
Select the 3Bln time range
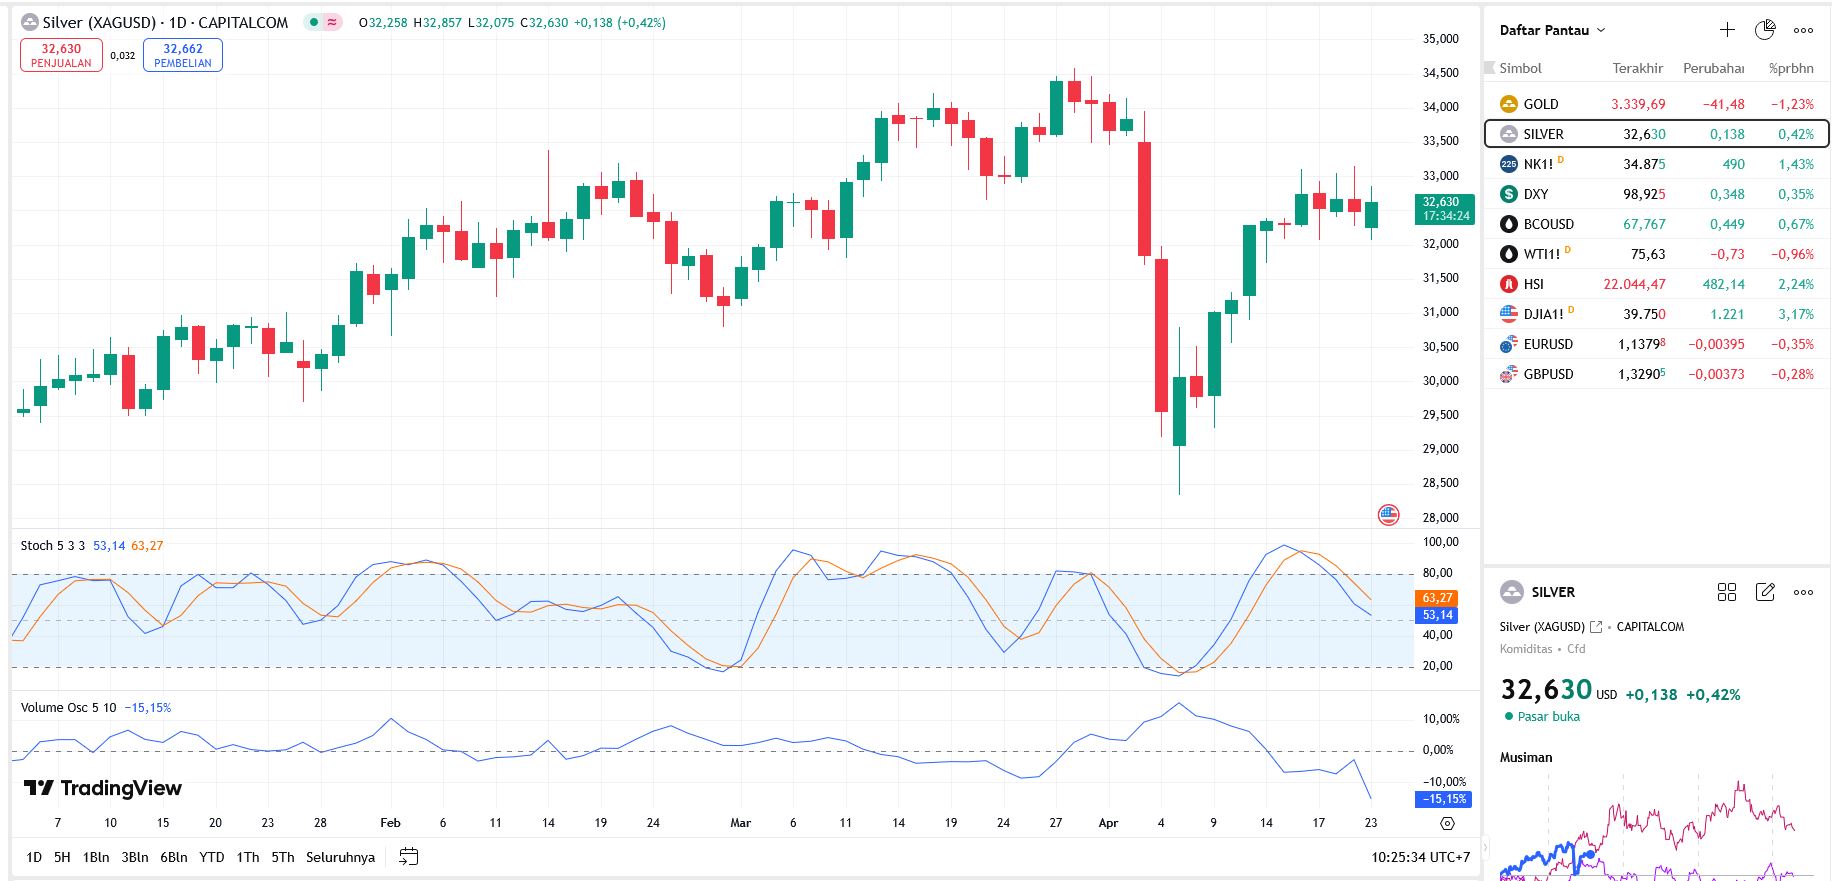coord(134,857)
